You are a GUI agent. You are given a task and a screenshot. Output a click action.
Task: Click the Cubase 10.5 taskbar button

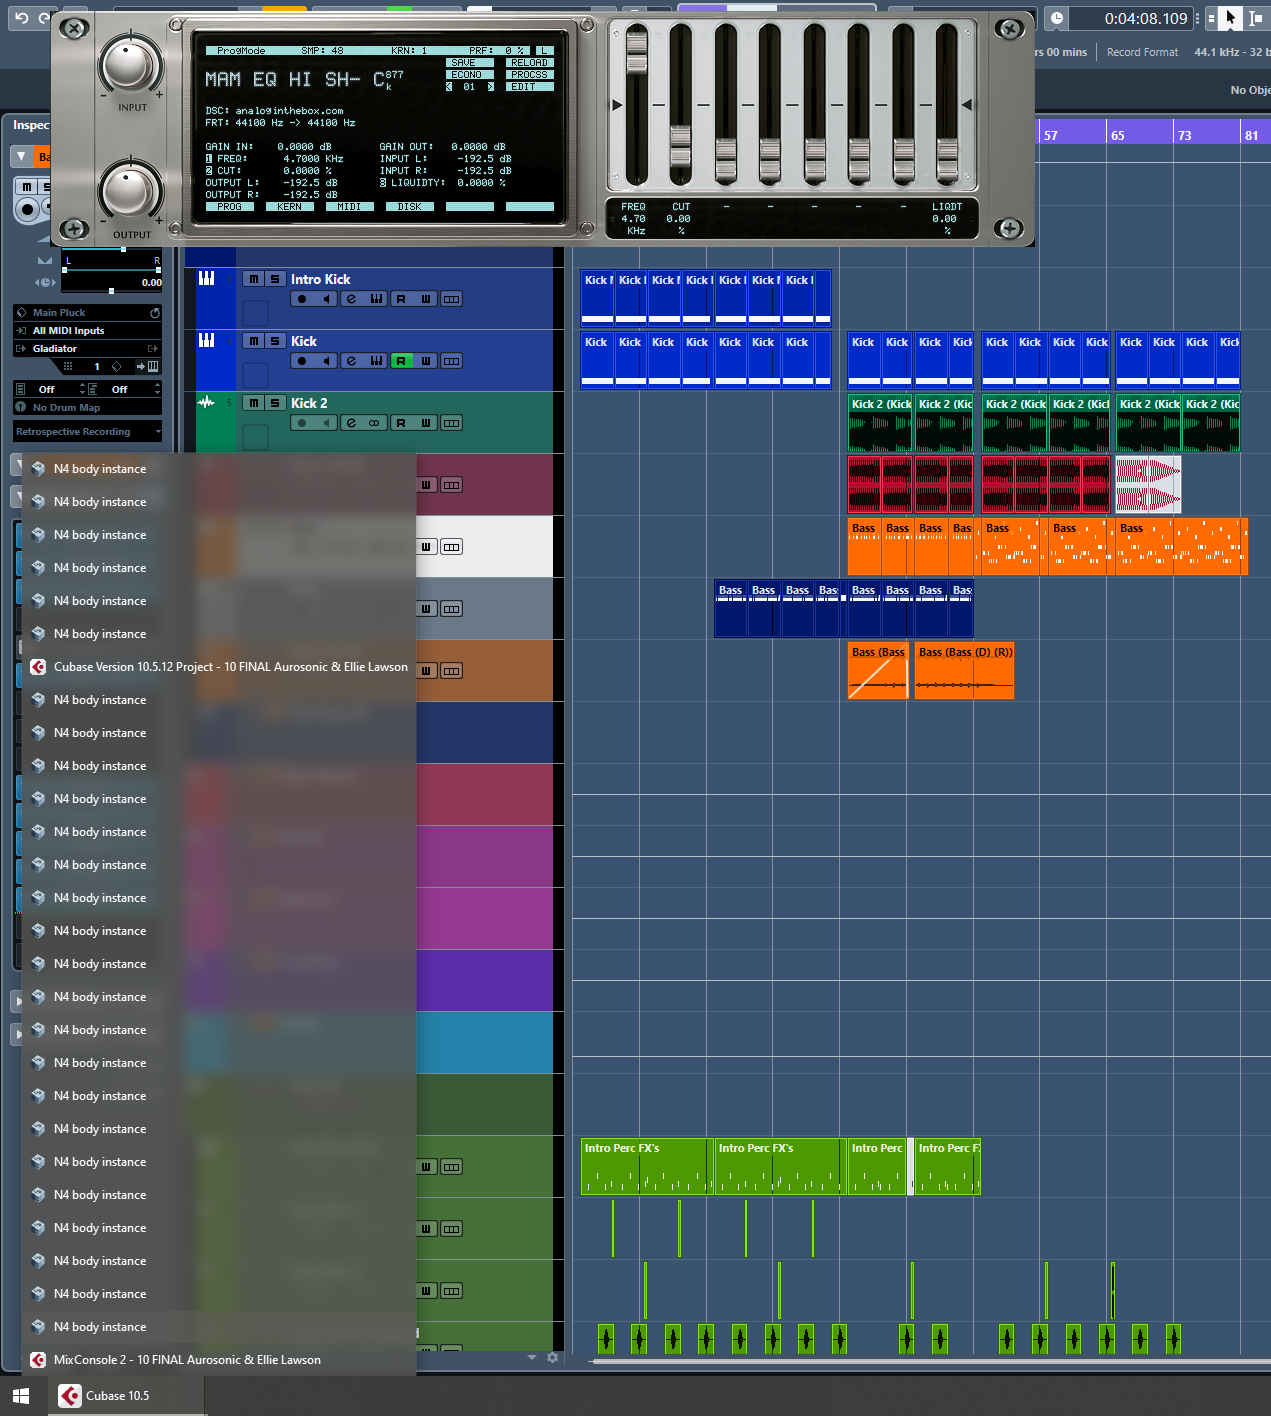126,1396
